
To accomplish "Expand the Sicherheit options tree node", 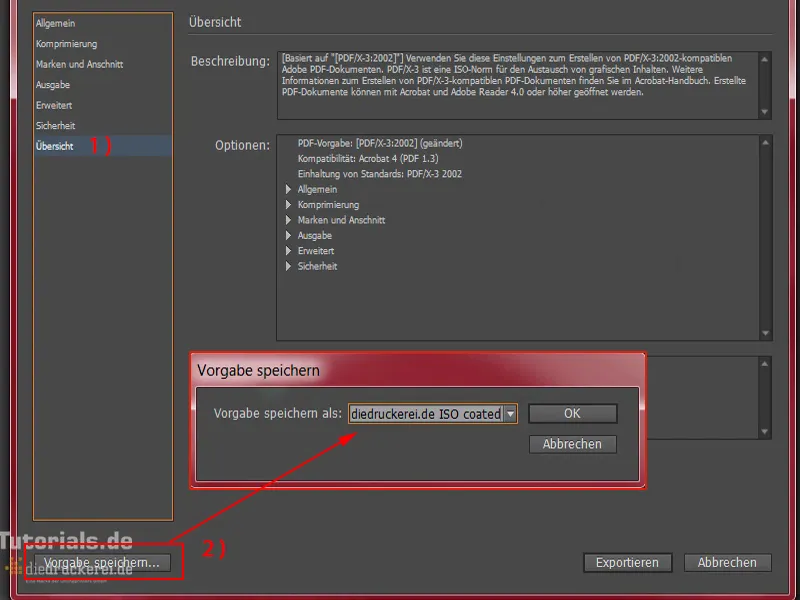I will click(x=288, y=266).
